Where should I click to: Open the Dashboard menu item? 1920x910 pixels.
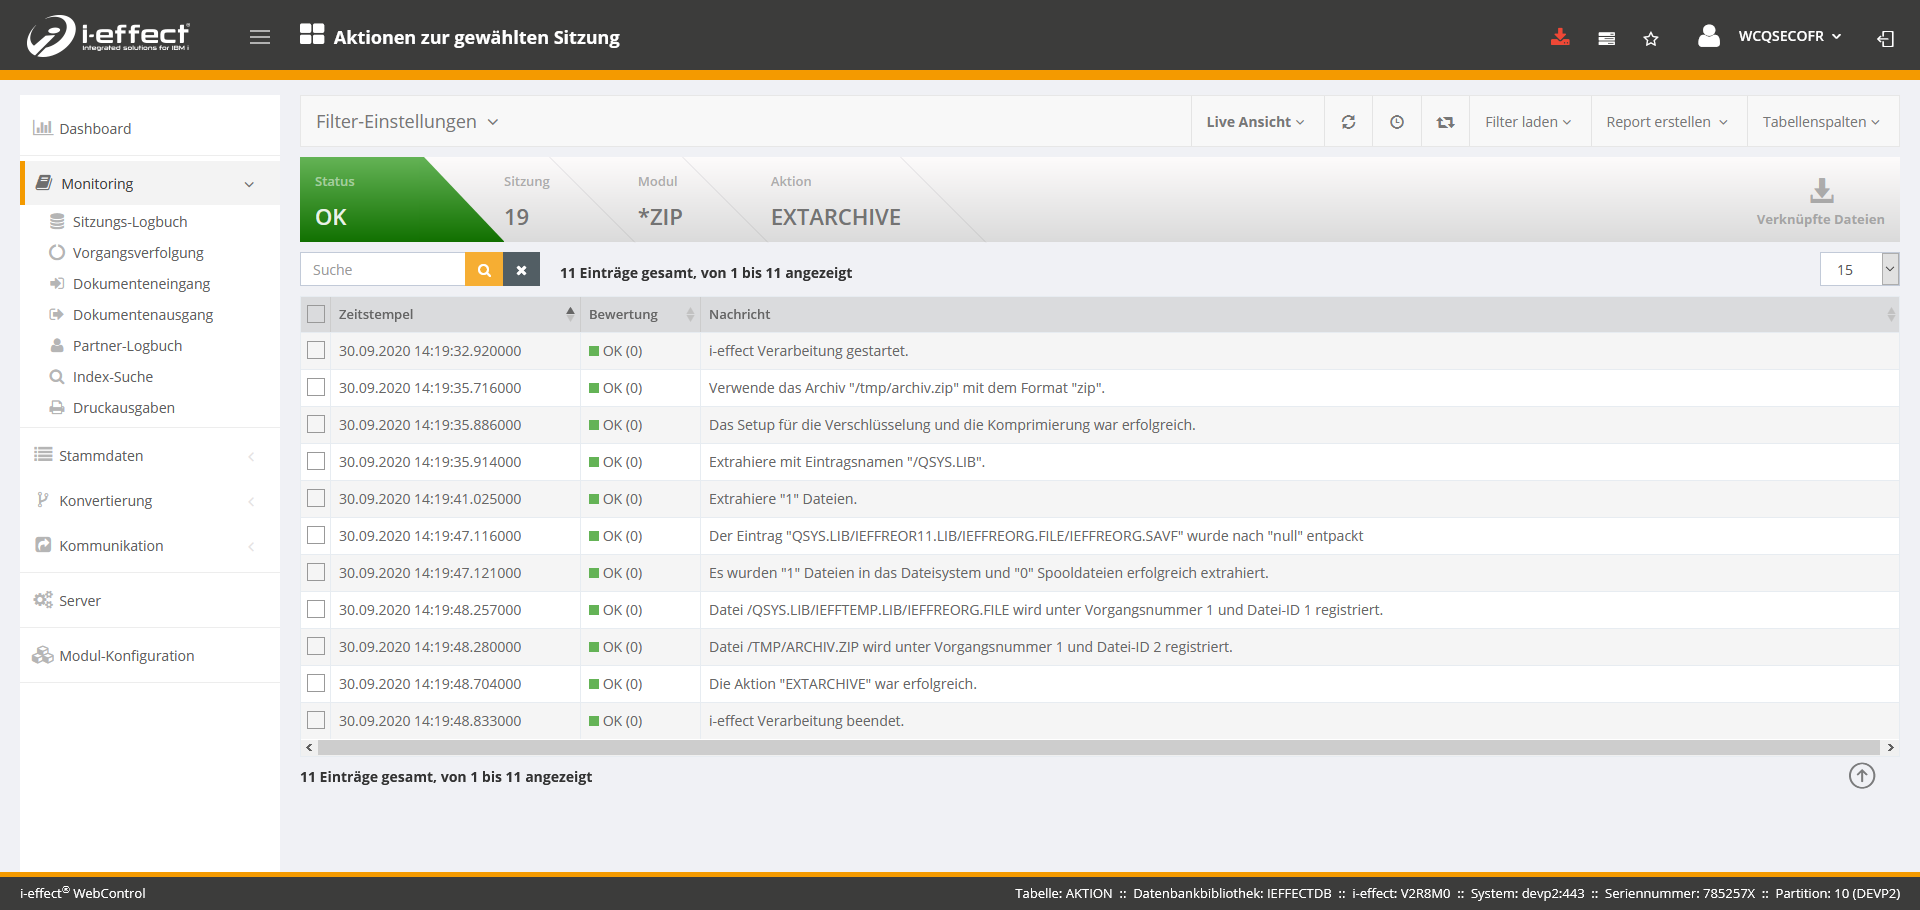(x=95, y=129)
